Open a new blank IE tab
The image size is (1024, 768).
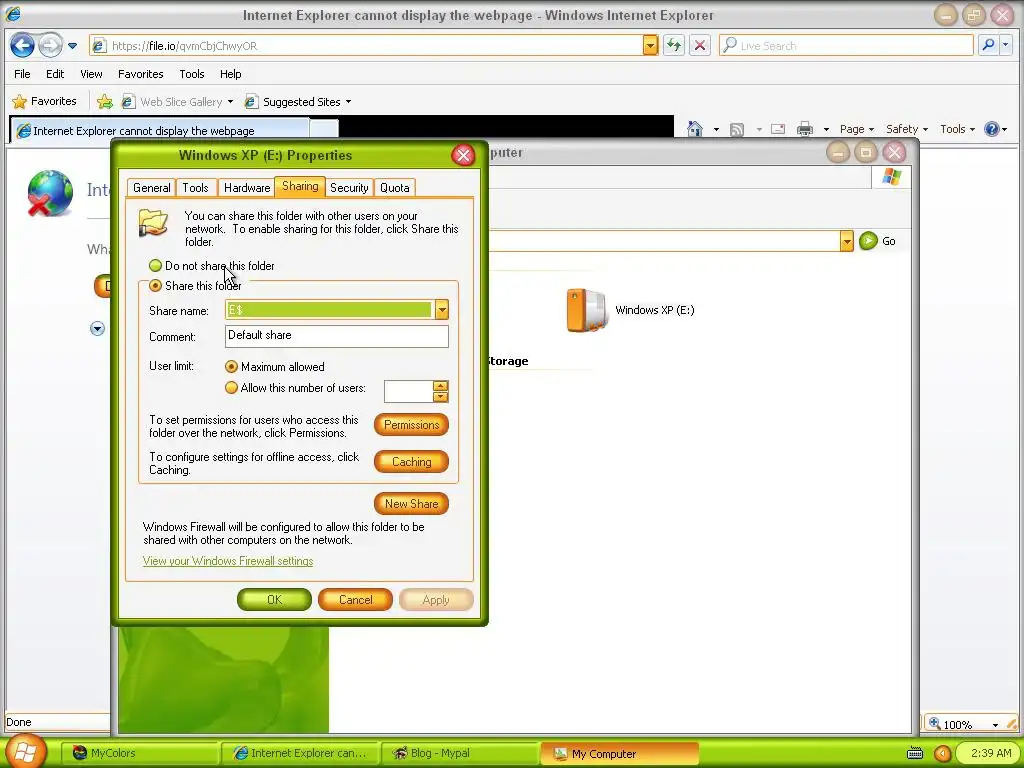324,131
